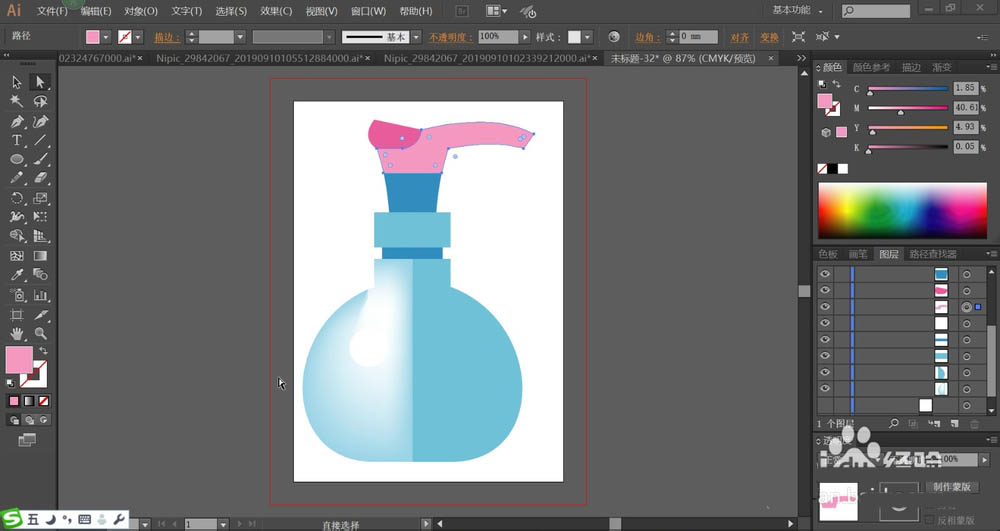Screen dimensions: 1000x531
Task: Select the Shape Builder tool
Action: [17, 236]
